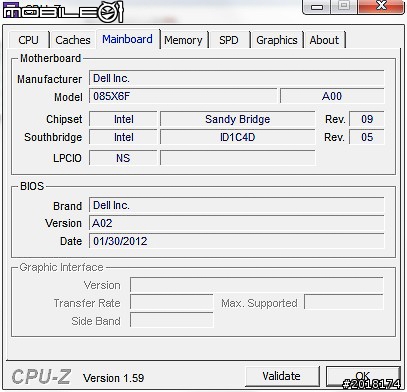Click the Motherboard group title

point(51,58)
